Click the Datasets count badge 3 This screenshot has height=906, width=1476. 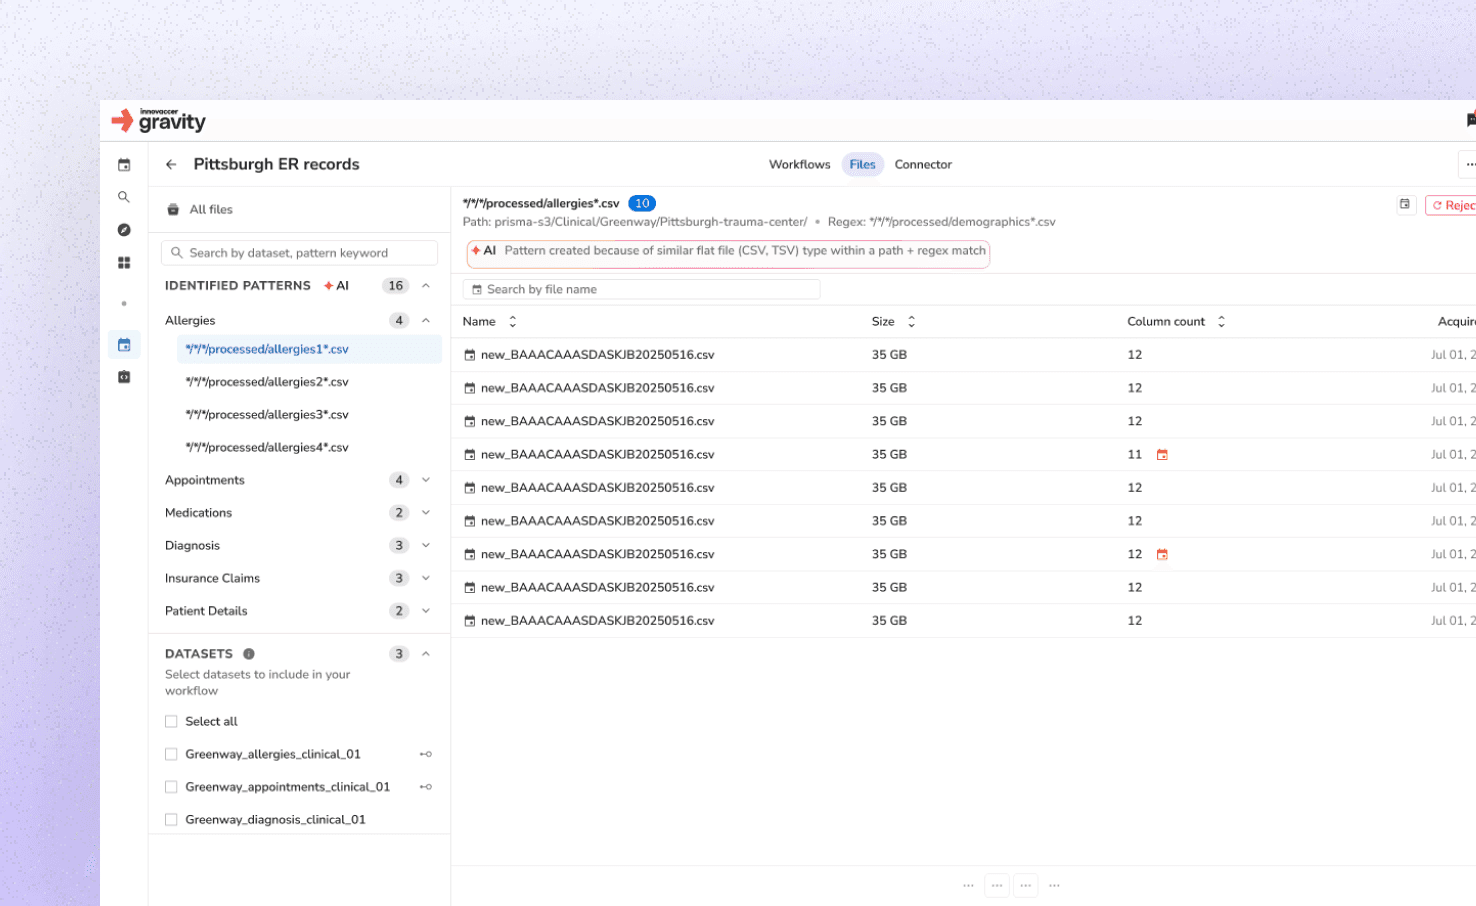(399, 654)
